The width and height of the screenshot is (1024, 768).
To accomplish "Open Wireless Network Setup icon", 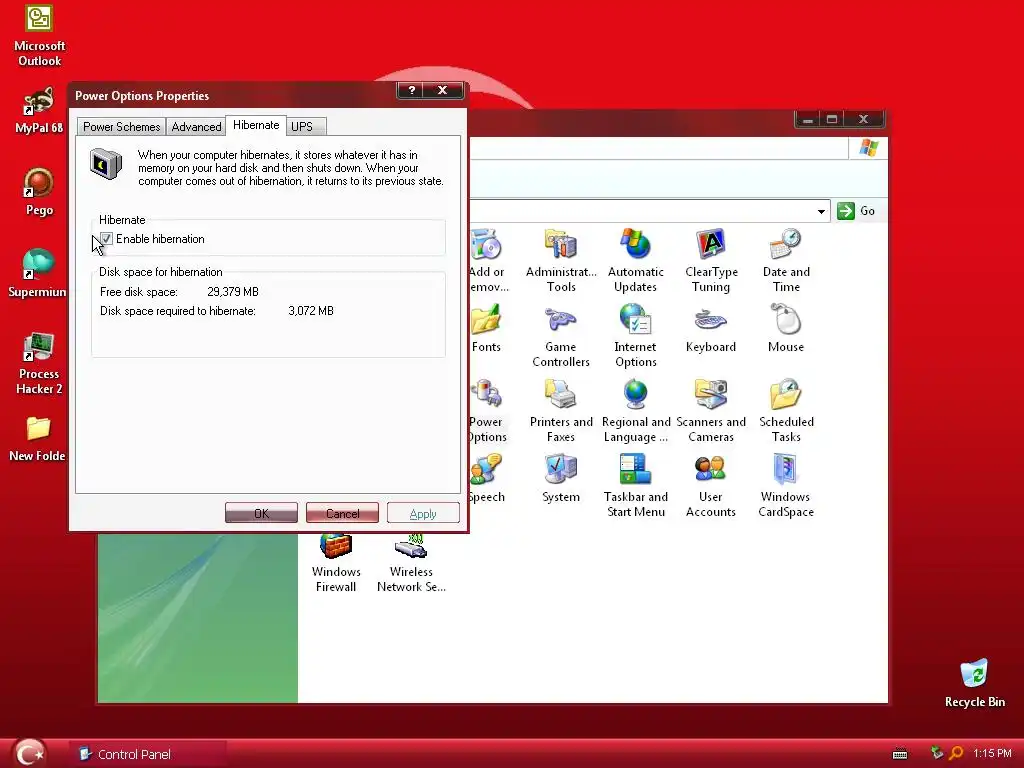I will point(411,563).
